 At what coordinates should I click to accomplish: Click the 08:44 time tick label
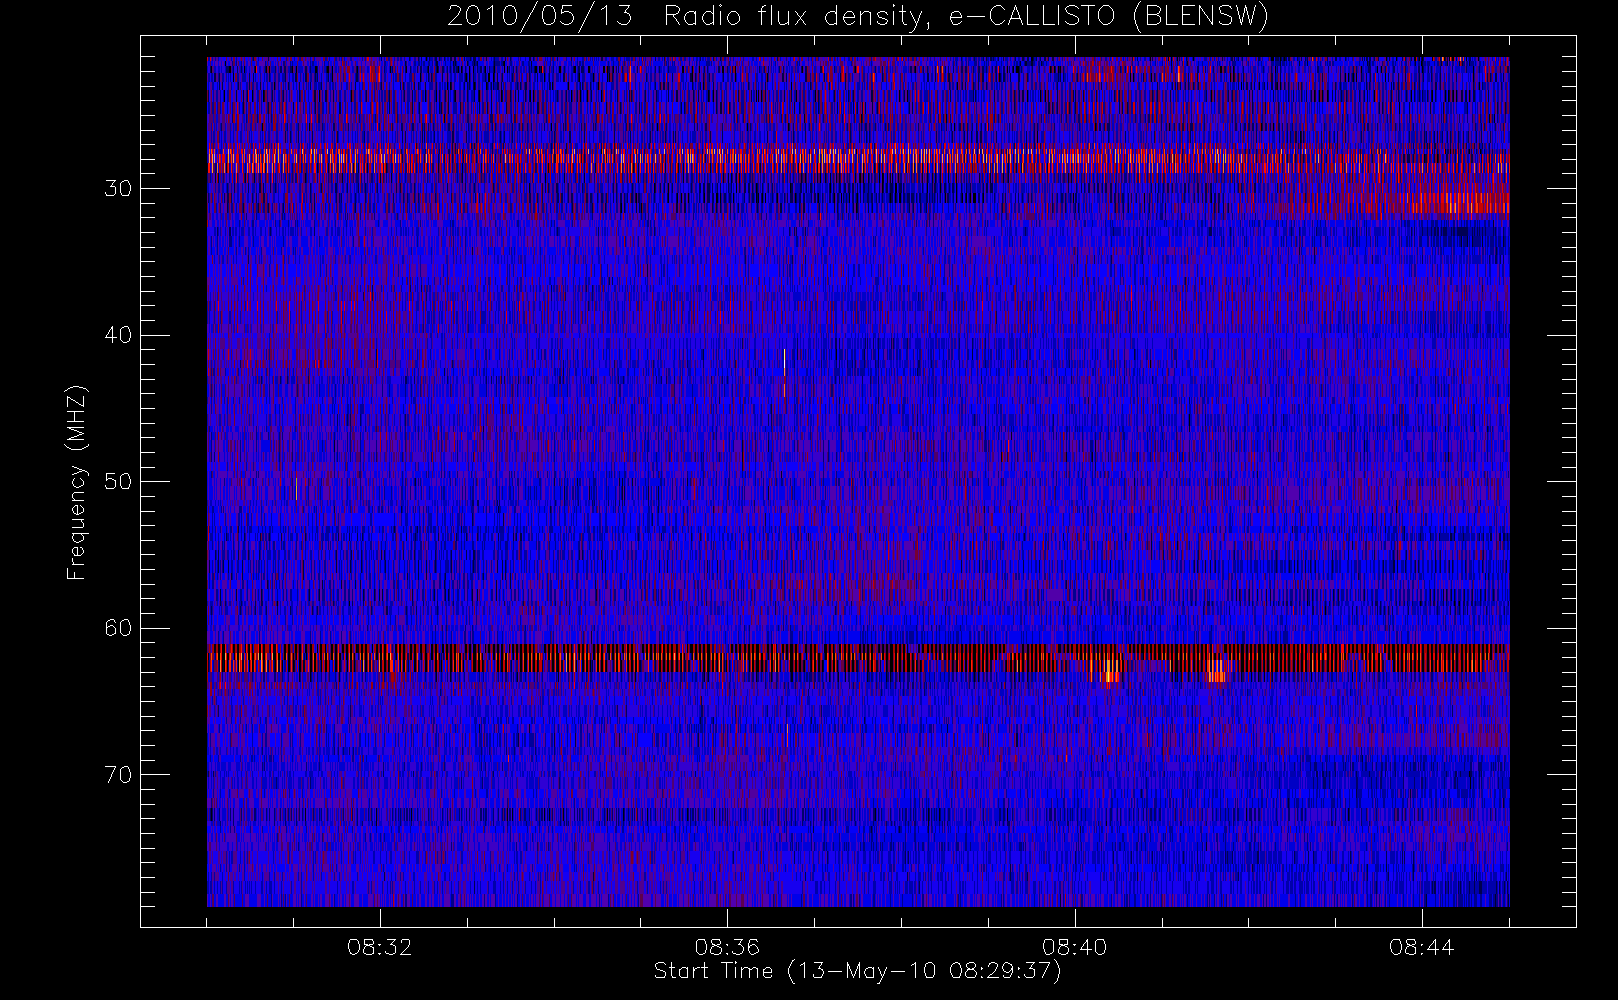[1421, 947]
